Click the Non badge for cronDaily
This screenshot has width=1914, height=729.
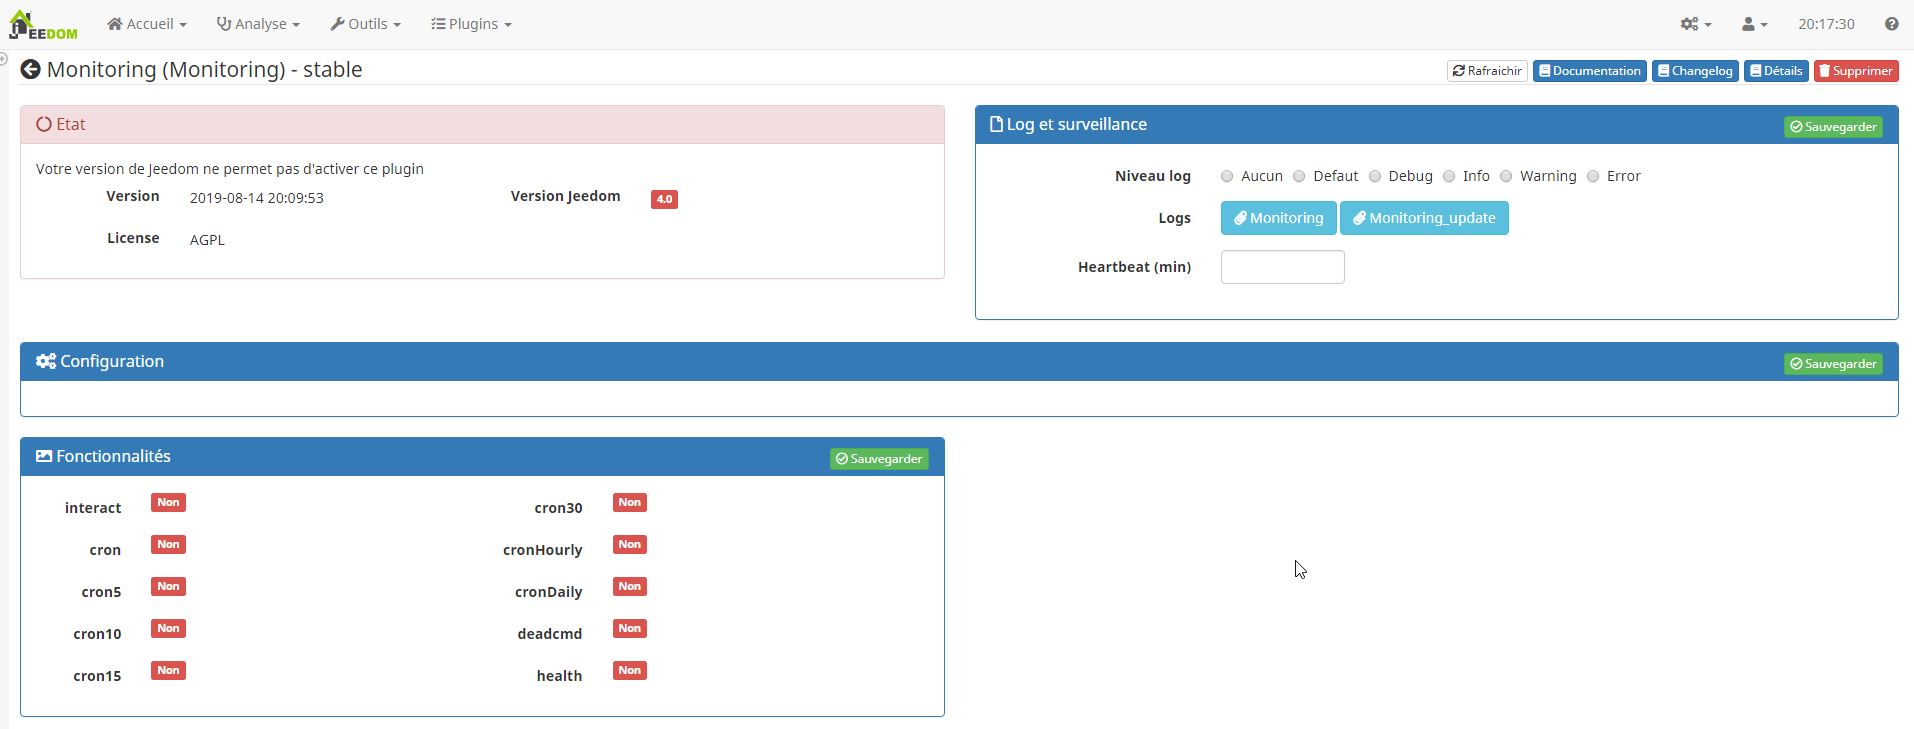pyautogui.click(x=629, y=586)
